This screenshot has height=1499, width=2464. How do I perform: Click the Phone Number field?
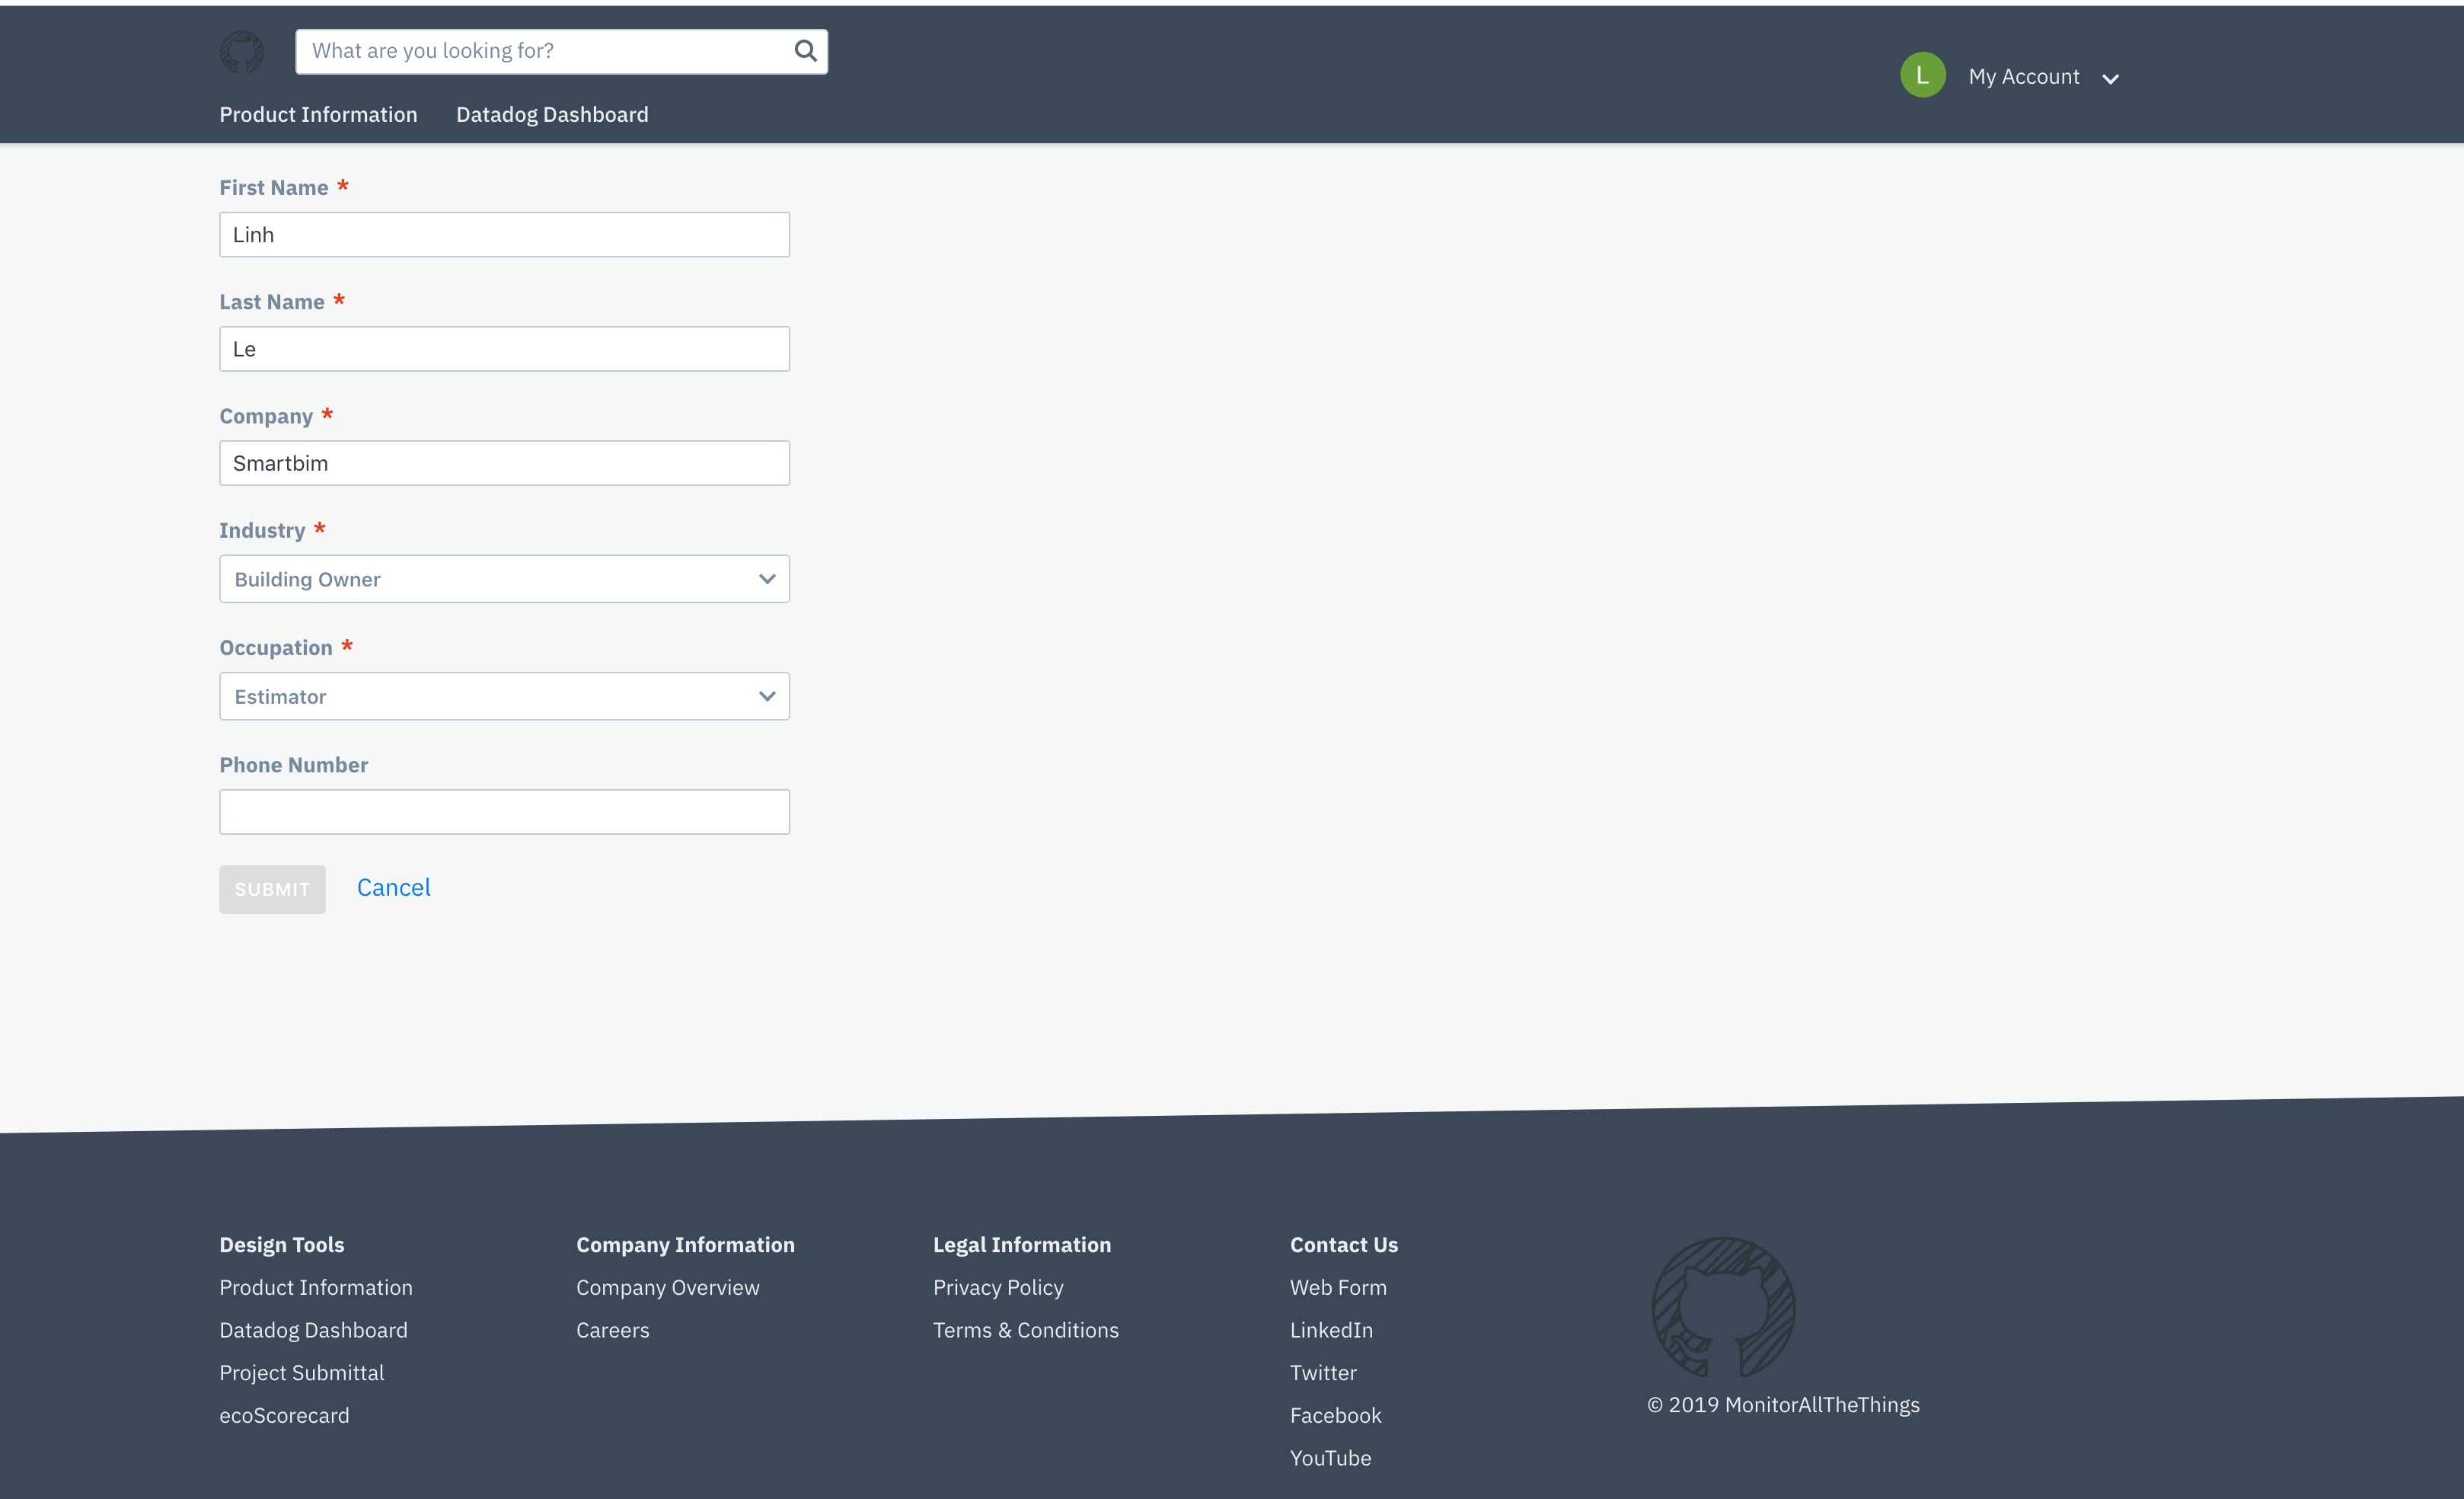coord(504,812)
